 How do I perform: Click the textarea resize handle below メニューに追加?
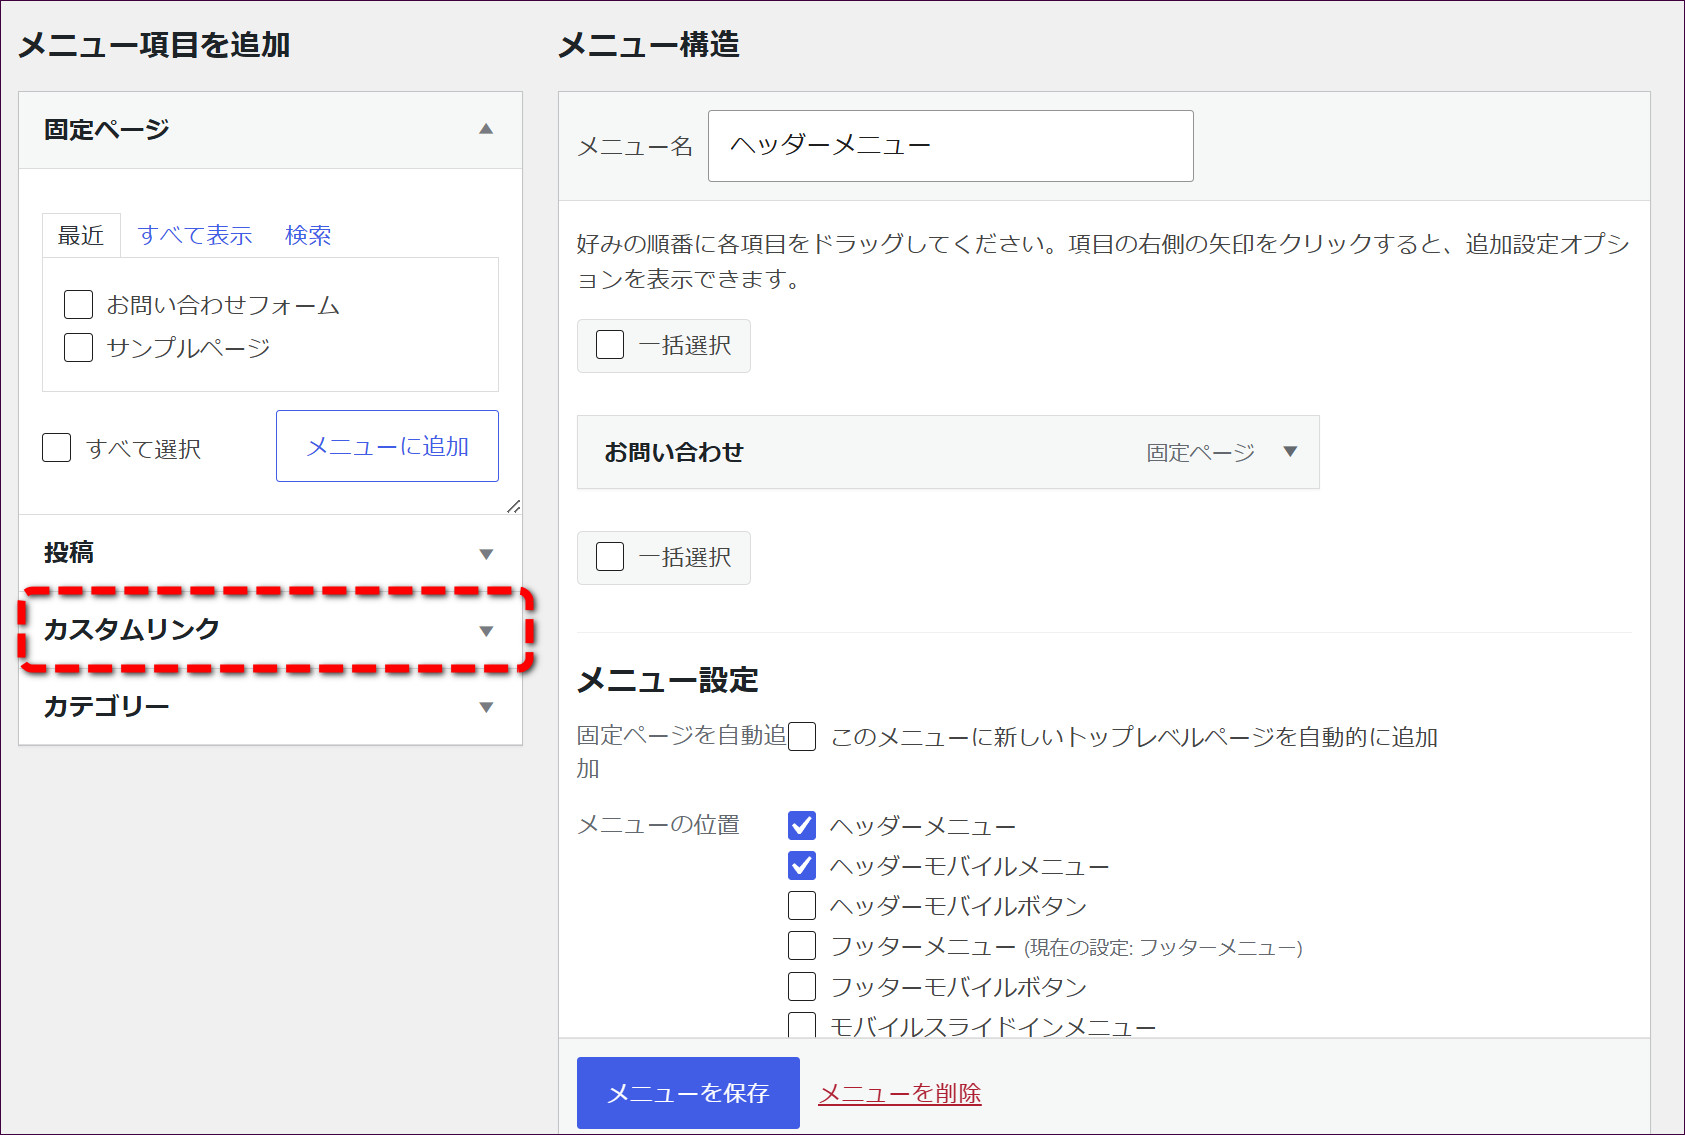click(x=514, y=507)
